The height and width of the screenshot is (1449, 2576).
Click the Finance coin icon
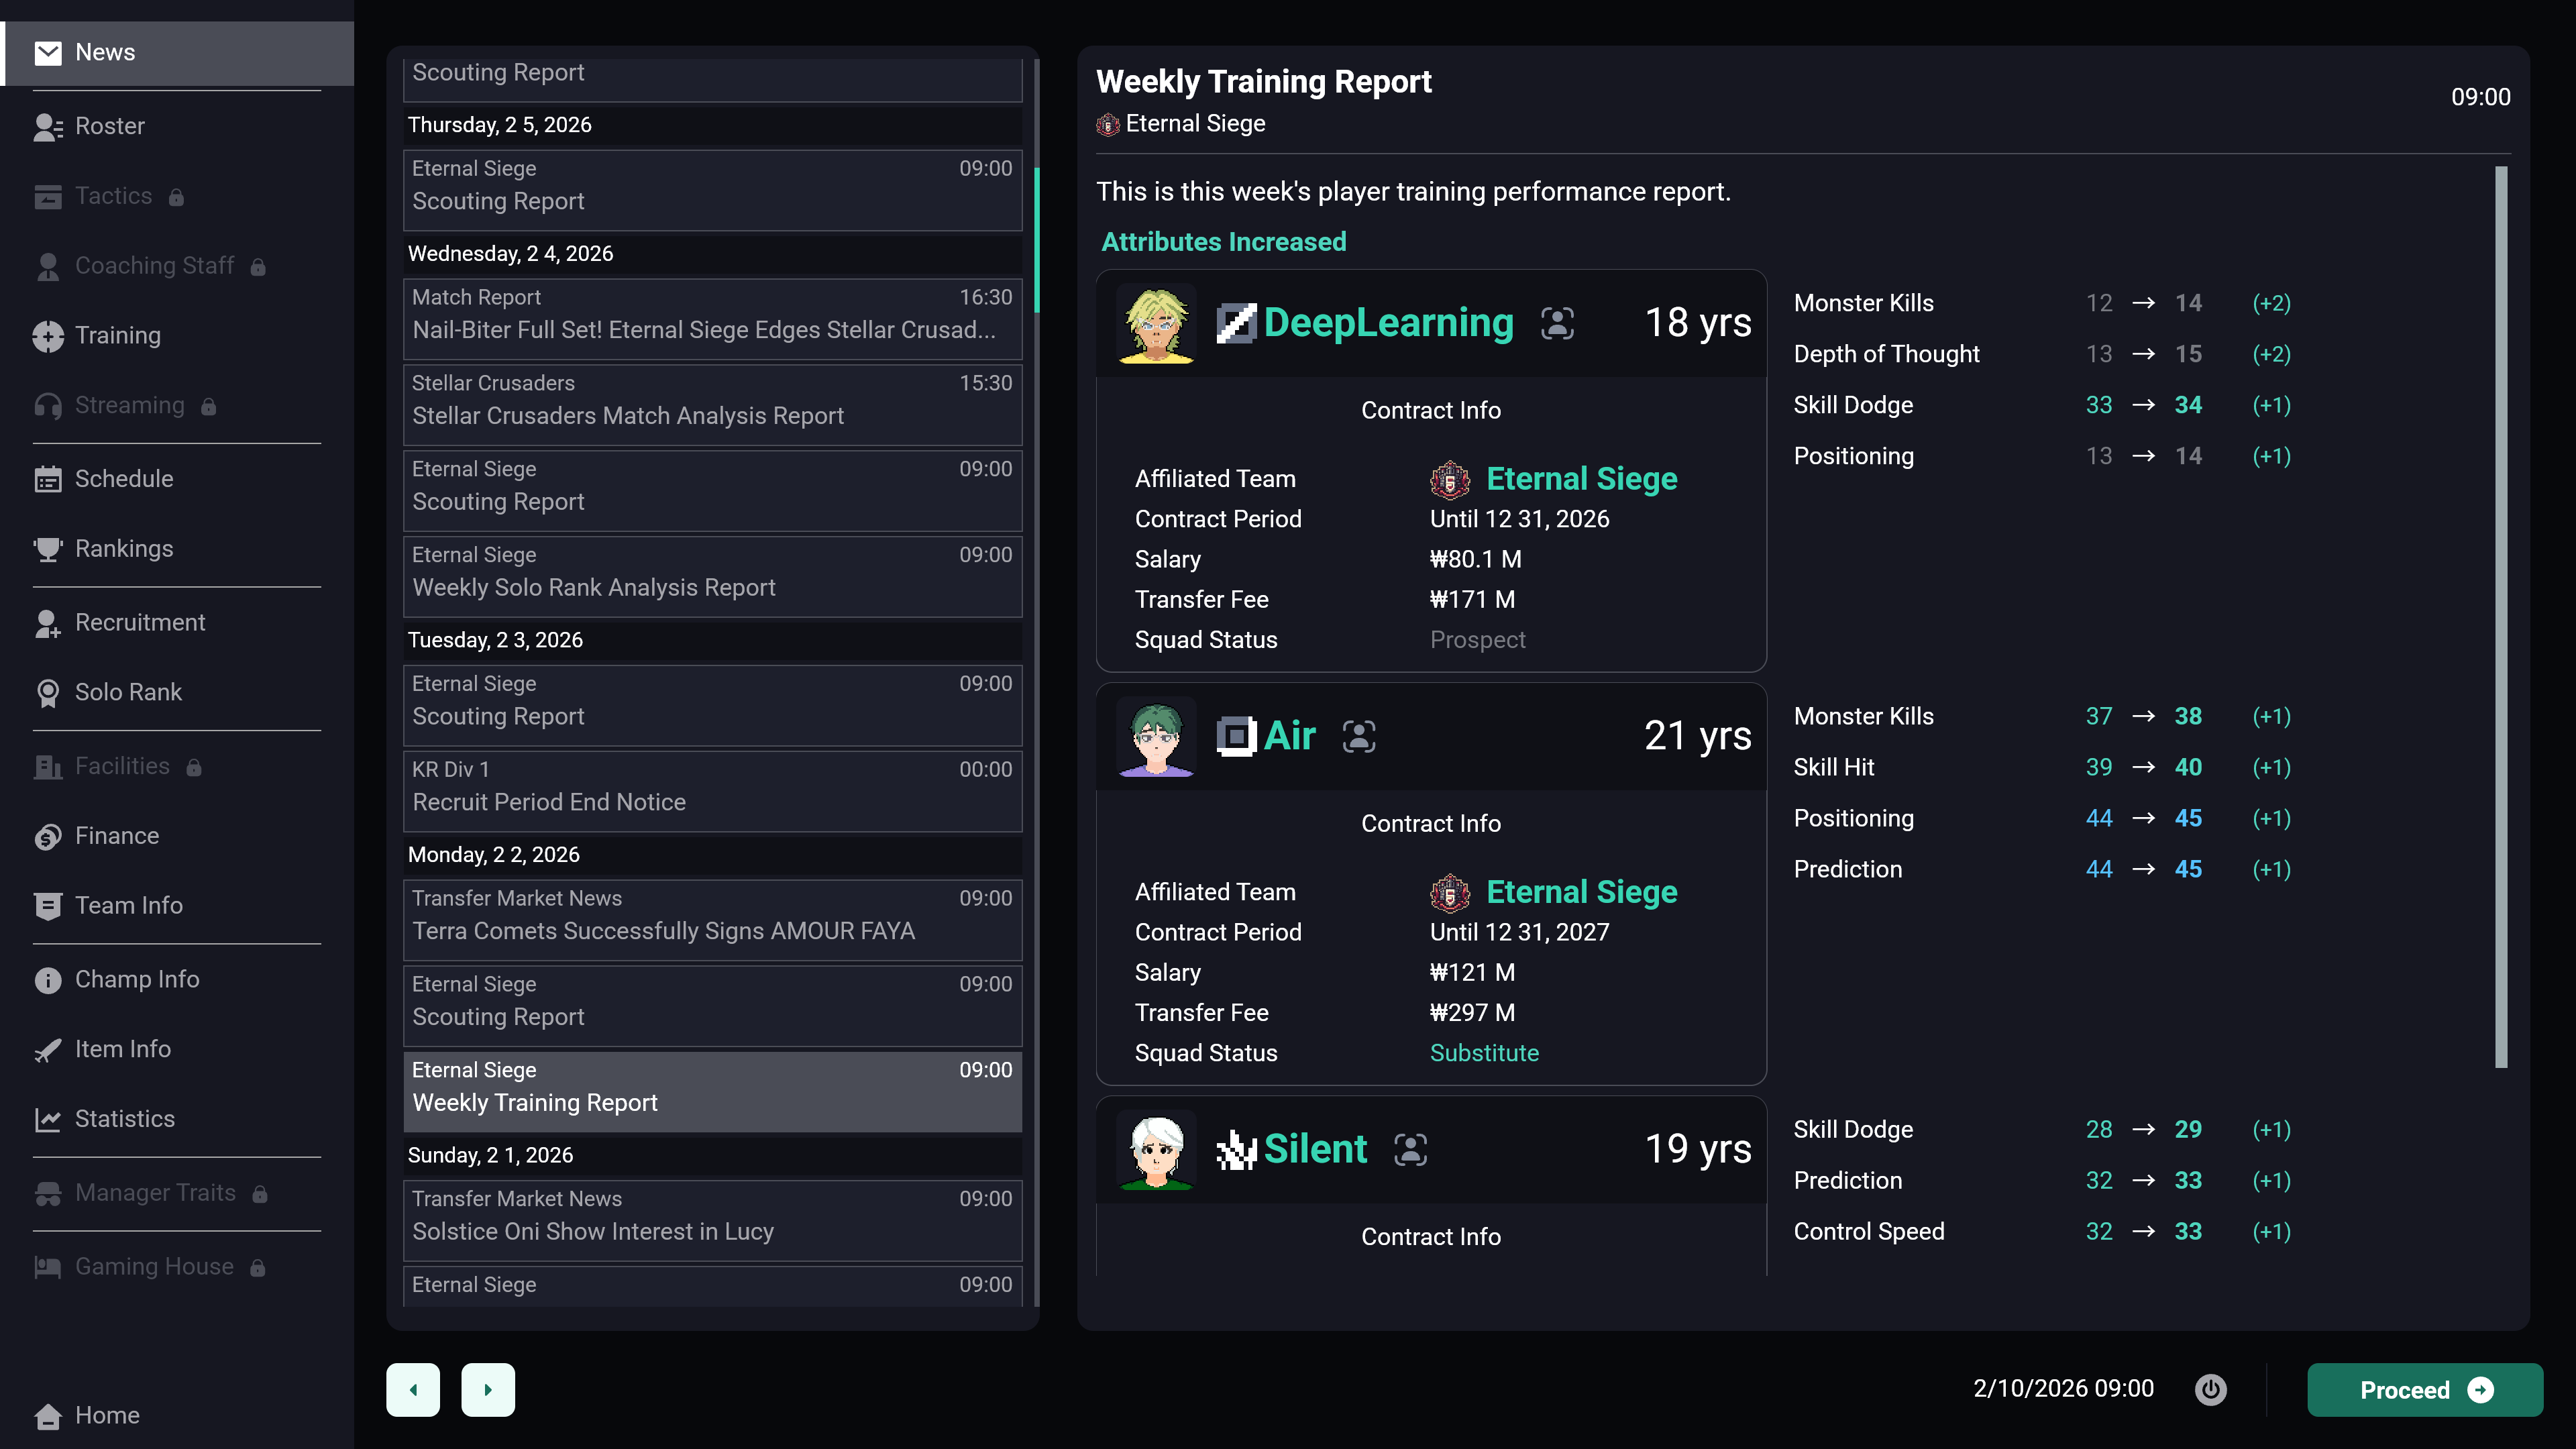pyautogui.click(x=48, y=836)
